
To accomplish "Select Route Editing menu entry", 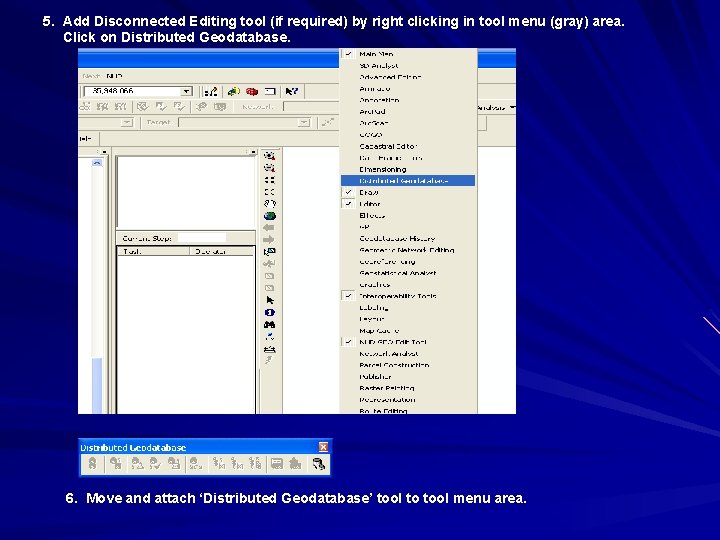I will (408, 411).
